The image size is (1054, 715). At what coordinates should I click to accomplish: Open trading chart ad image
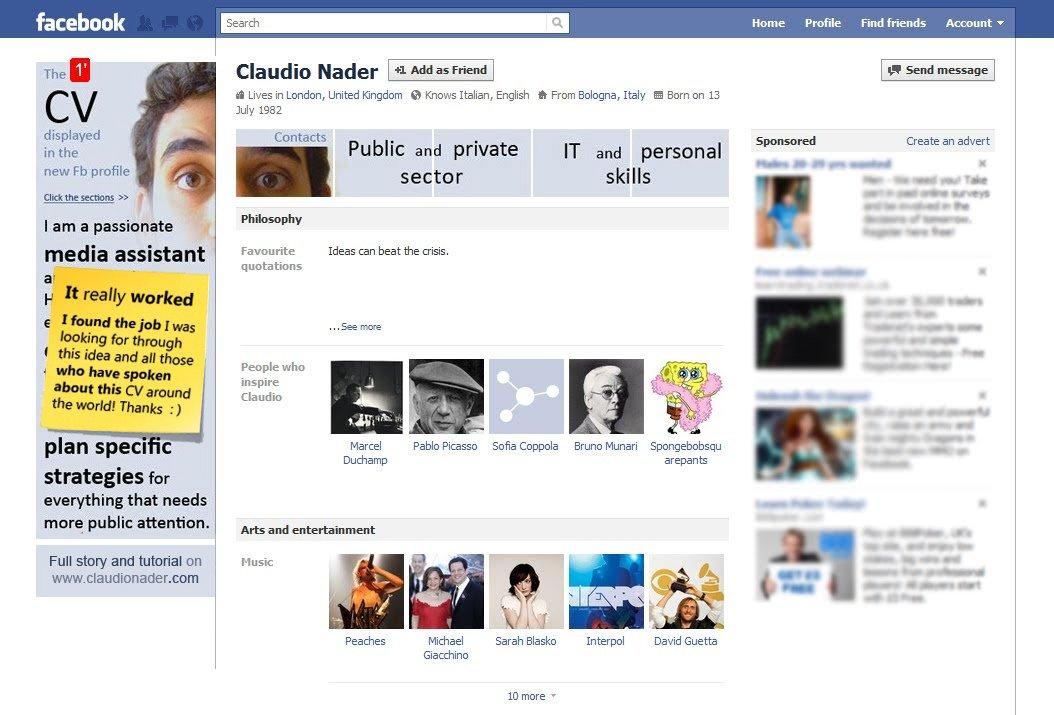[x=799, y=333]
